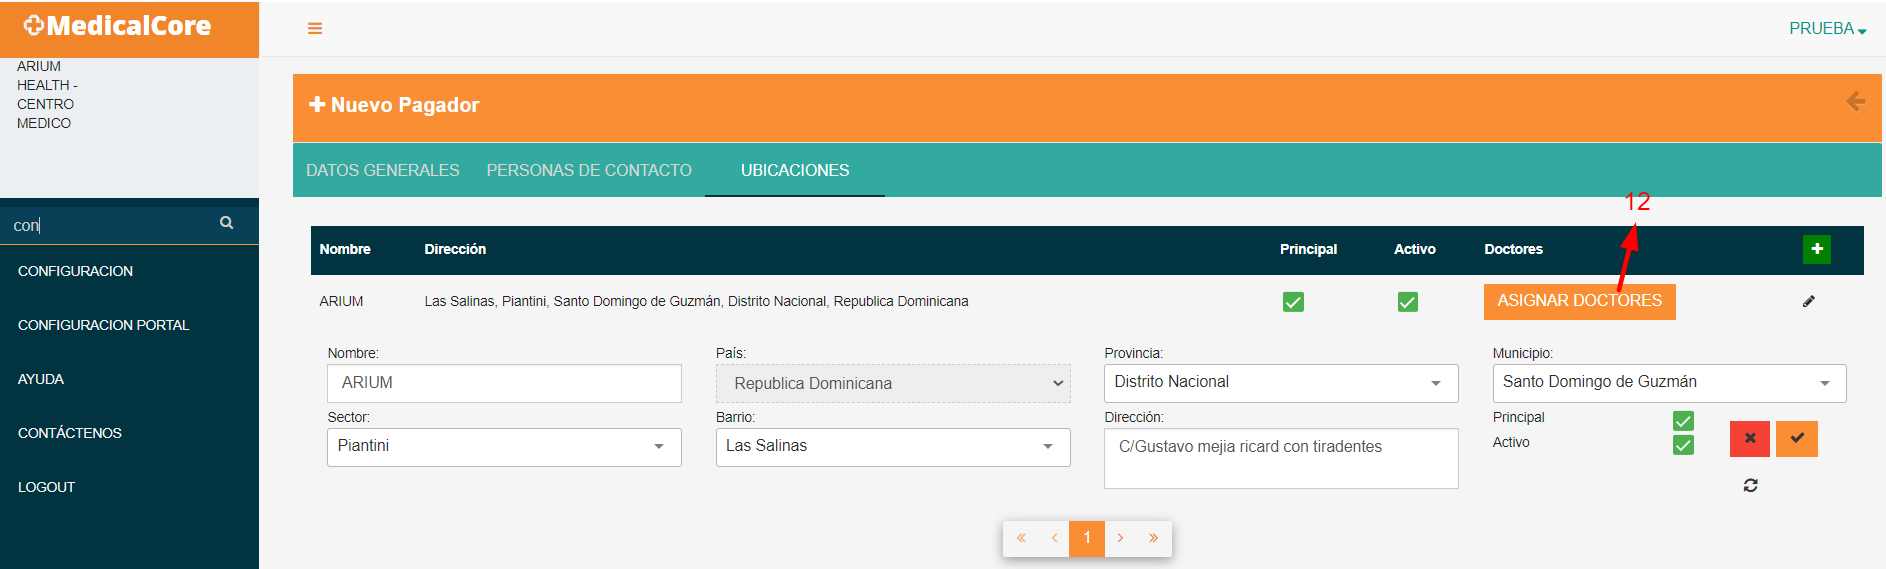Click the ASIGNAR DOCTORES button
This screenshot has height=569, width=1886.
coord(1580,301)
